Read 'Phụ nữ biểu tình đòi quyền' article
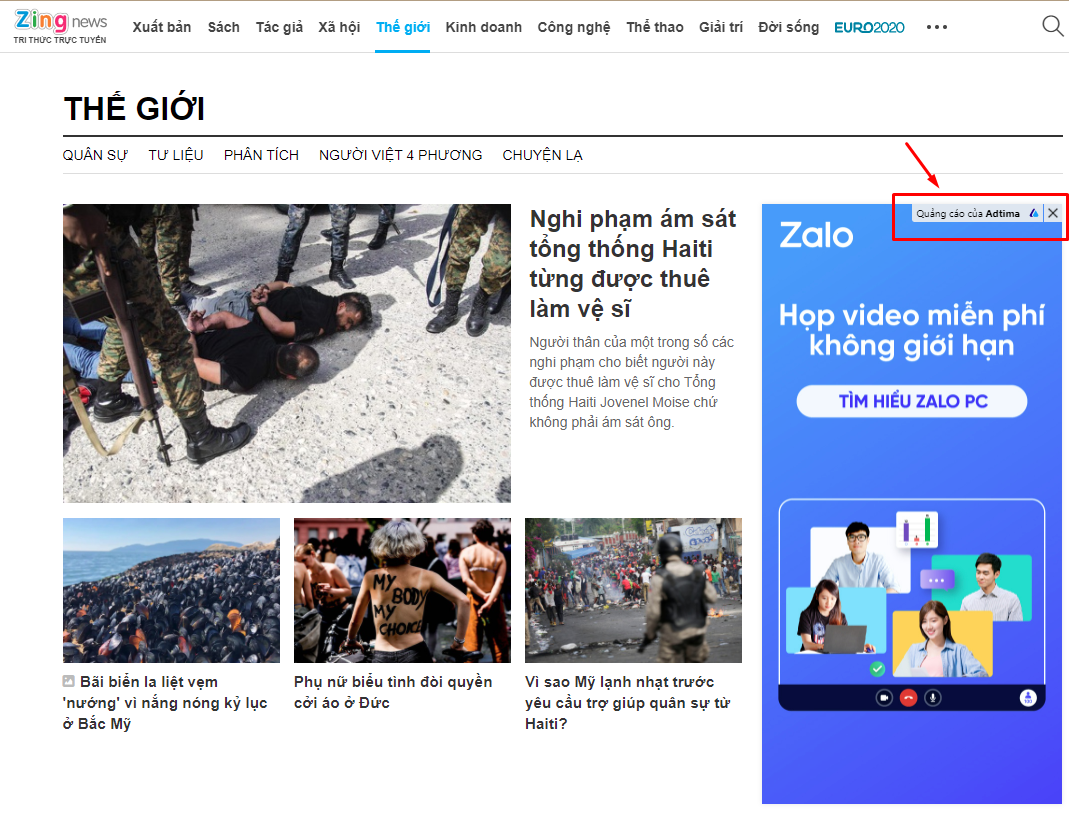The height and width of the screenshot is (816, 1069). coord(393,693)
